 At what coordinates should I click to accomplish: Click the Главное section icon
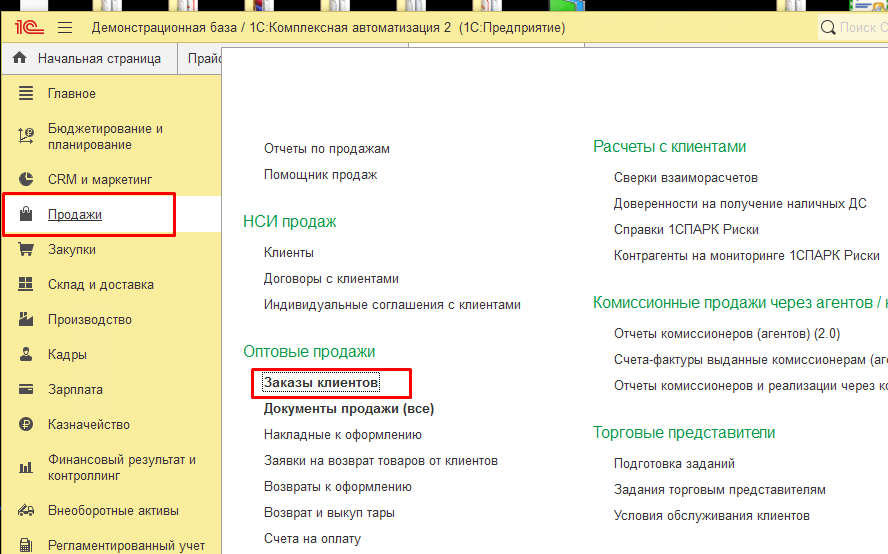coord(26,93)
